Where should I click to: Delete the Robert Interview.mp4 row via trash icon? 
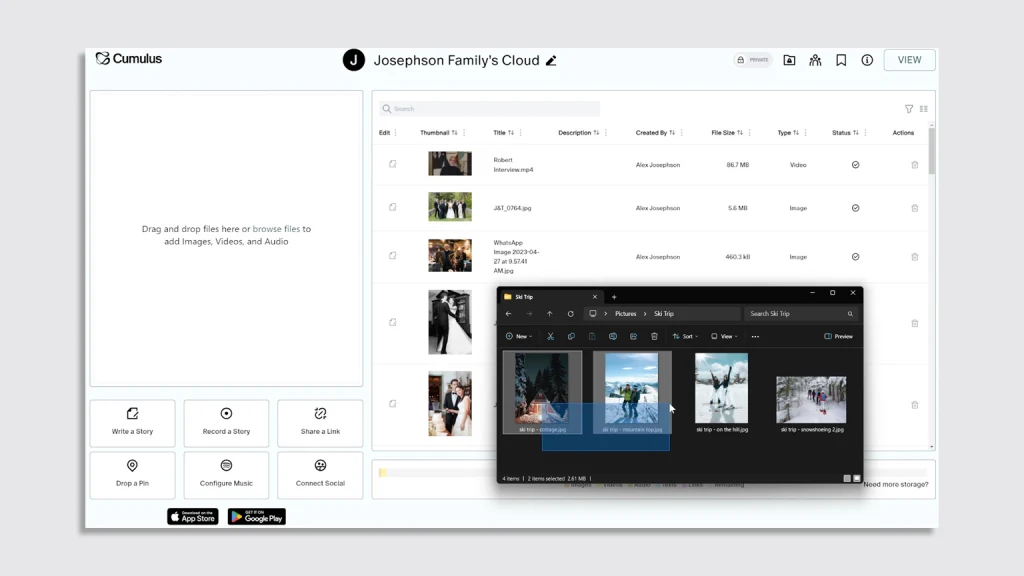coord(914,165)
